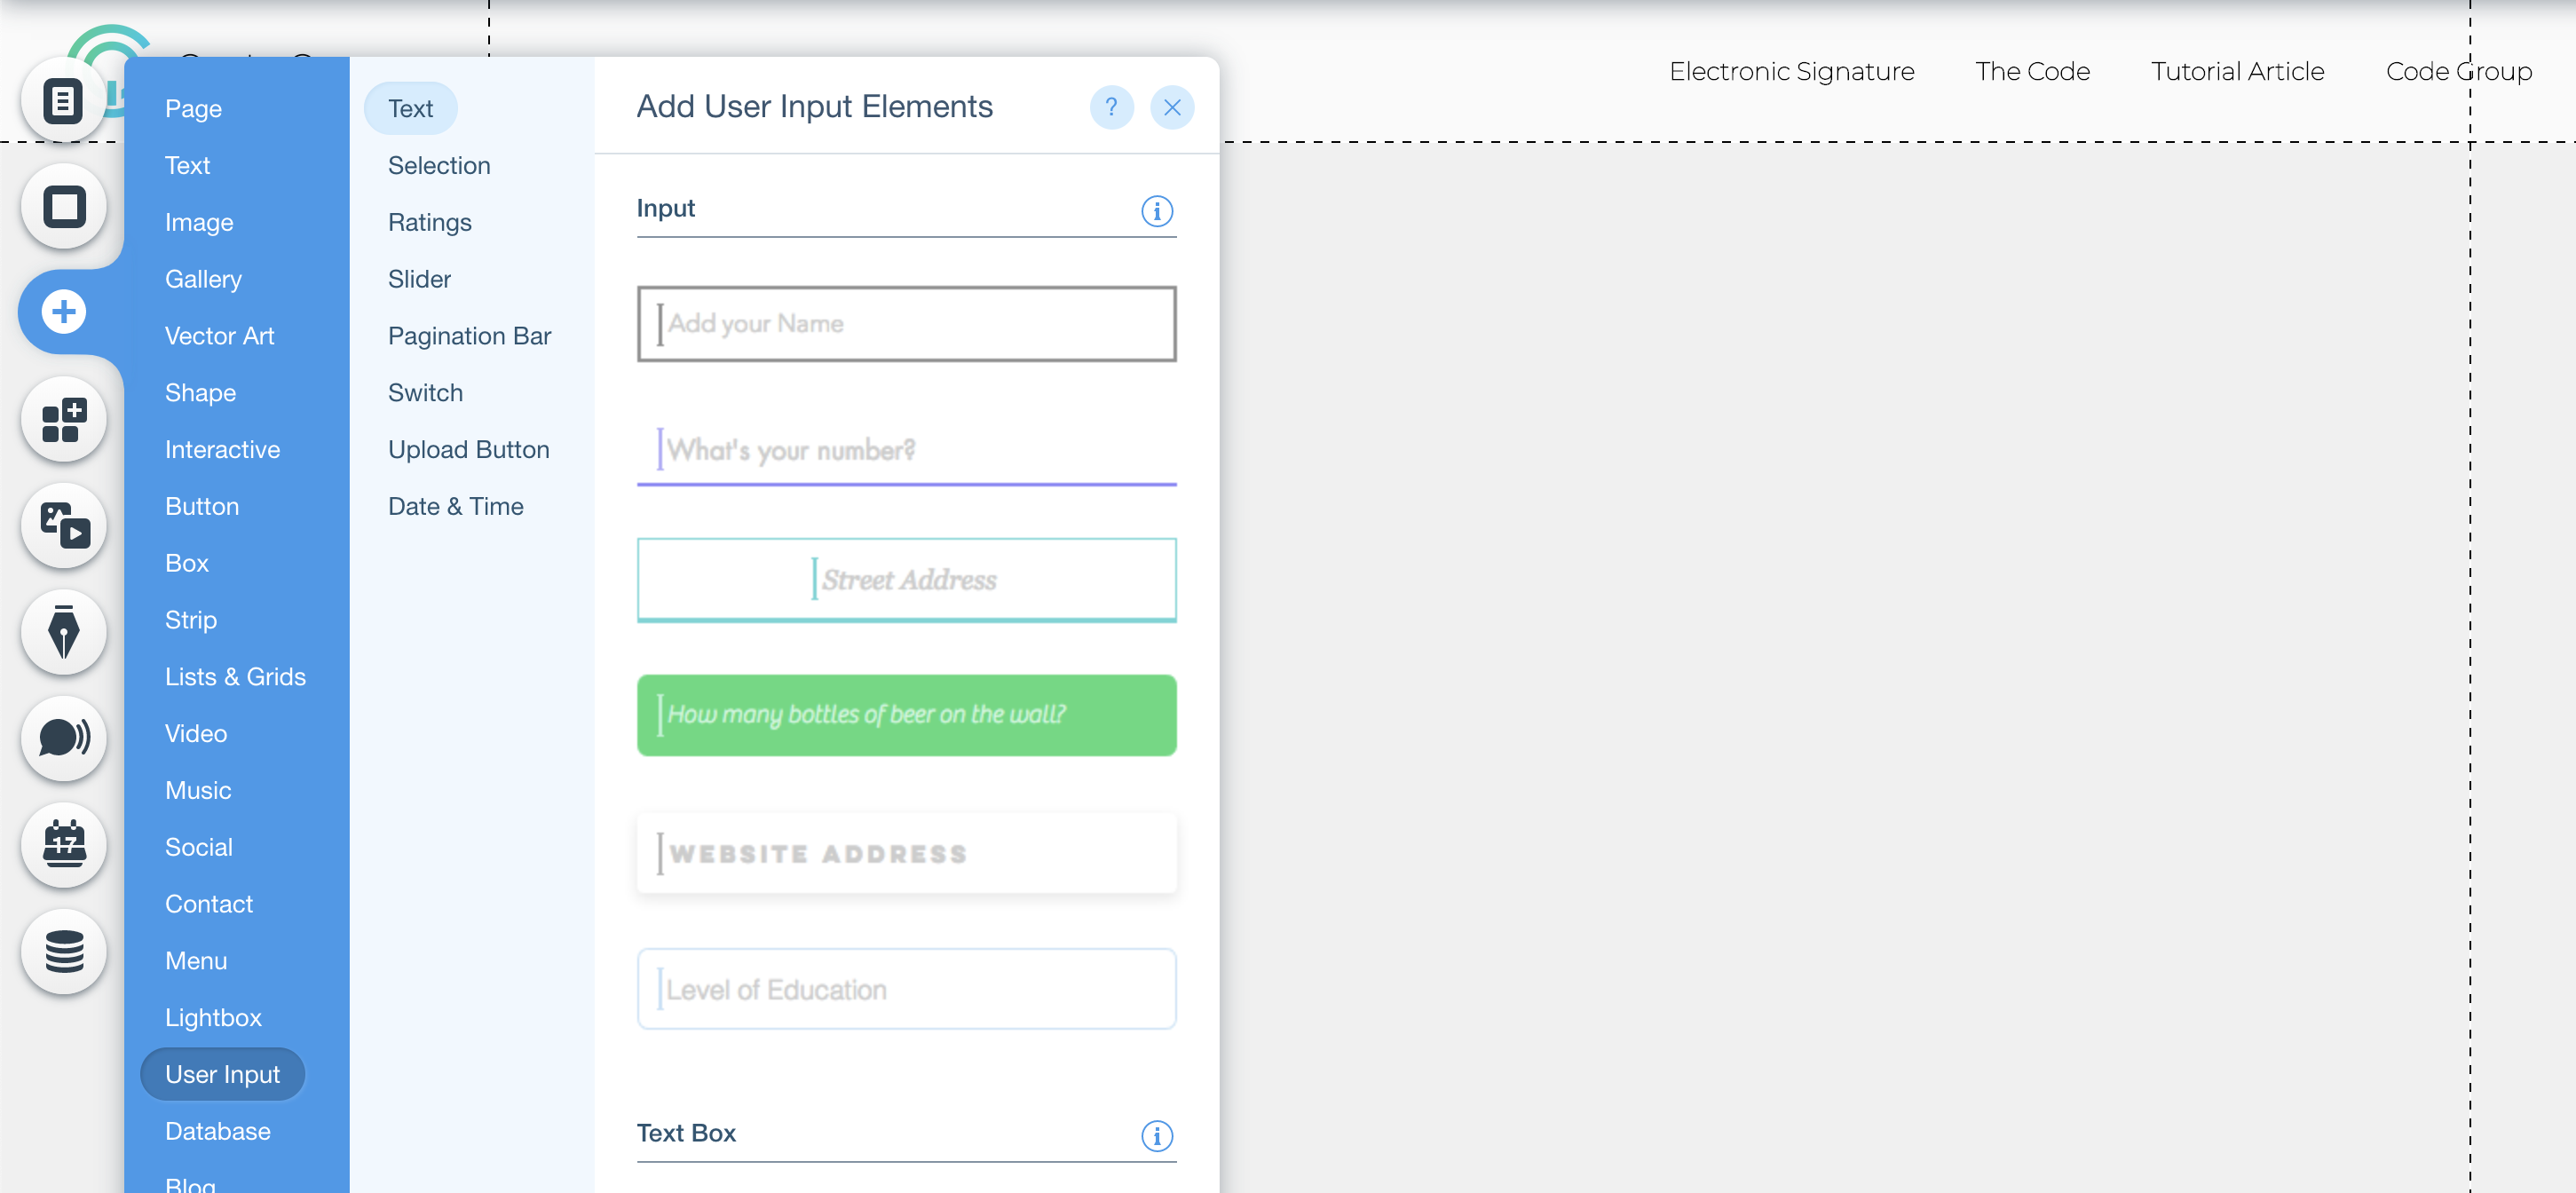Screen dimensions: 2576x1193
Task: Open the Selection subcategory
Action: coord(439,166)
